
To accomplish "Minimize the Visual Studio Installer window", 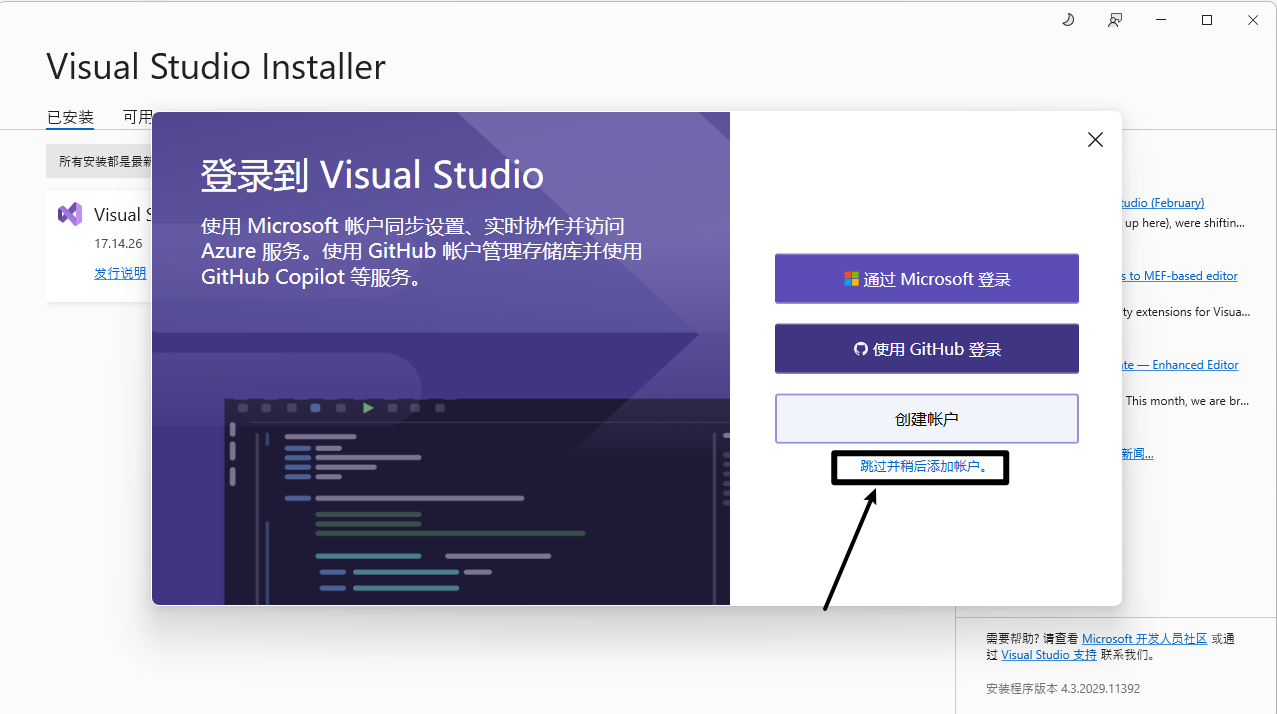I will tap(1161, 20).
